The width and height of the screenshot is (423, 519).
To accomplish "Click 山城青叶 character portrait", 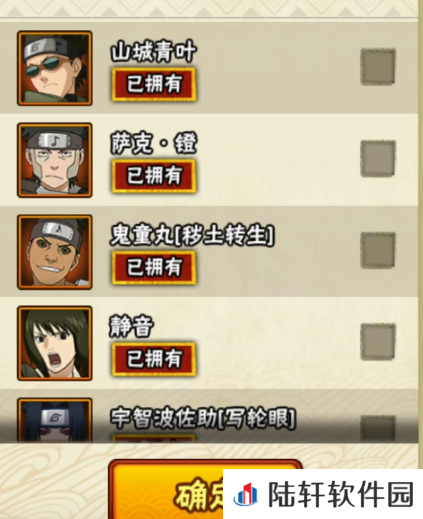I will click(55, 68).
